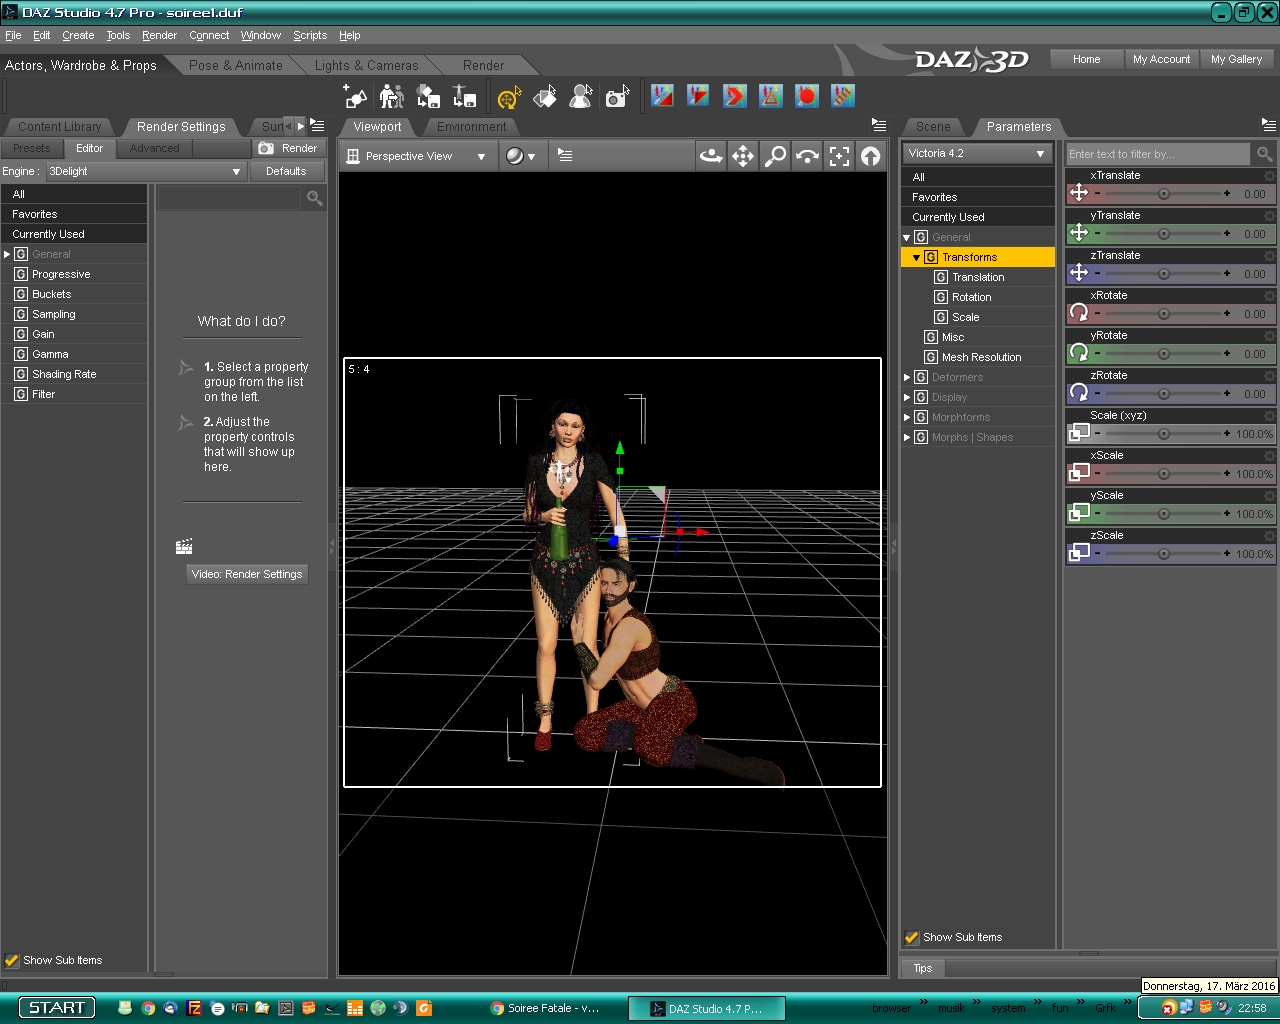Expand the Morphs | Shapes group
This screenshot has width=1280, height=1024.
[x=907, y=437]
